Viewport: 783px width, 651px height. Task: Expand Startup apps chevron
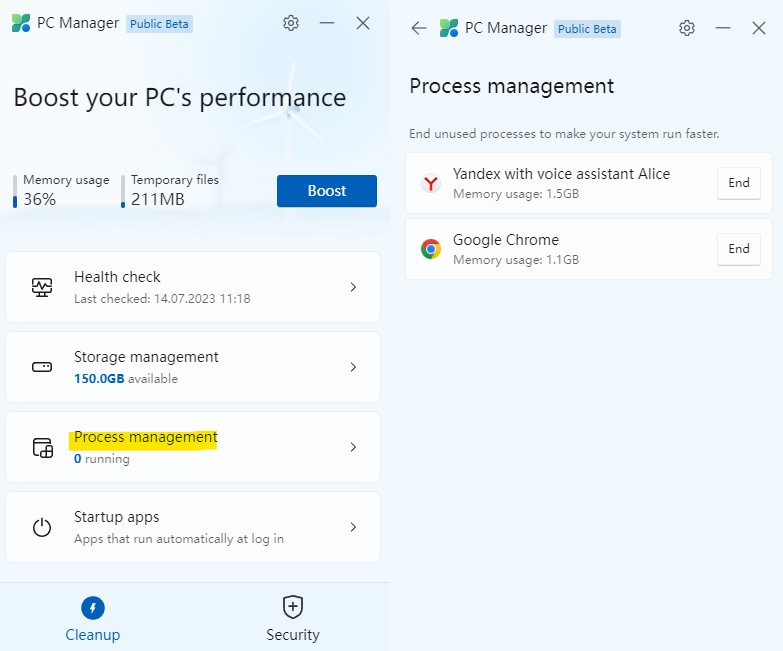point(353,527)
